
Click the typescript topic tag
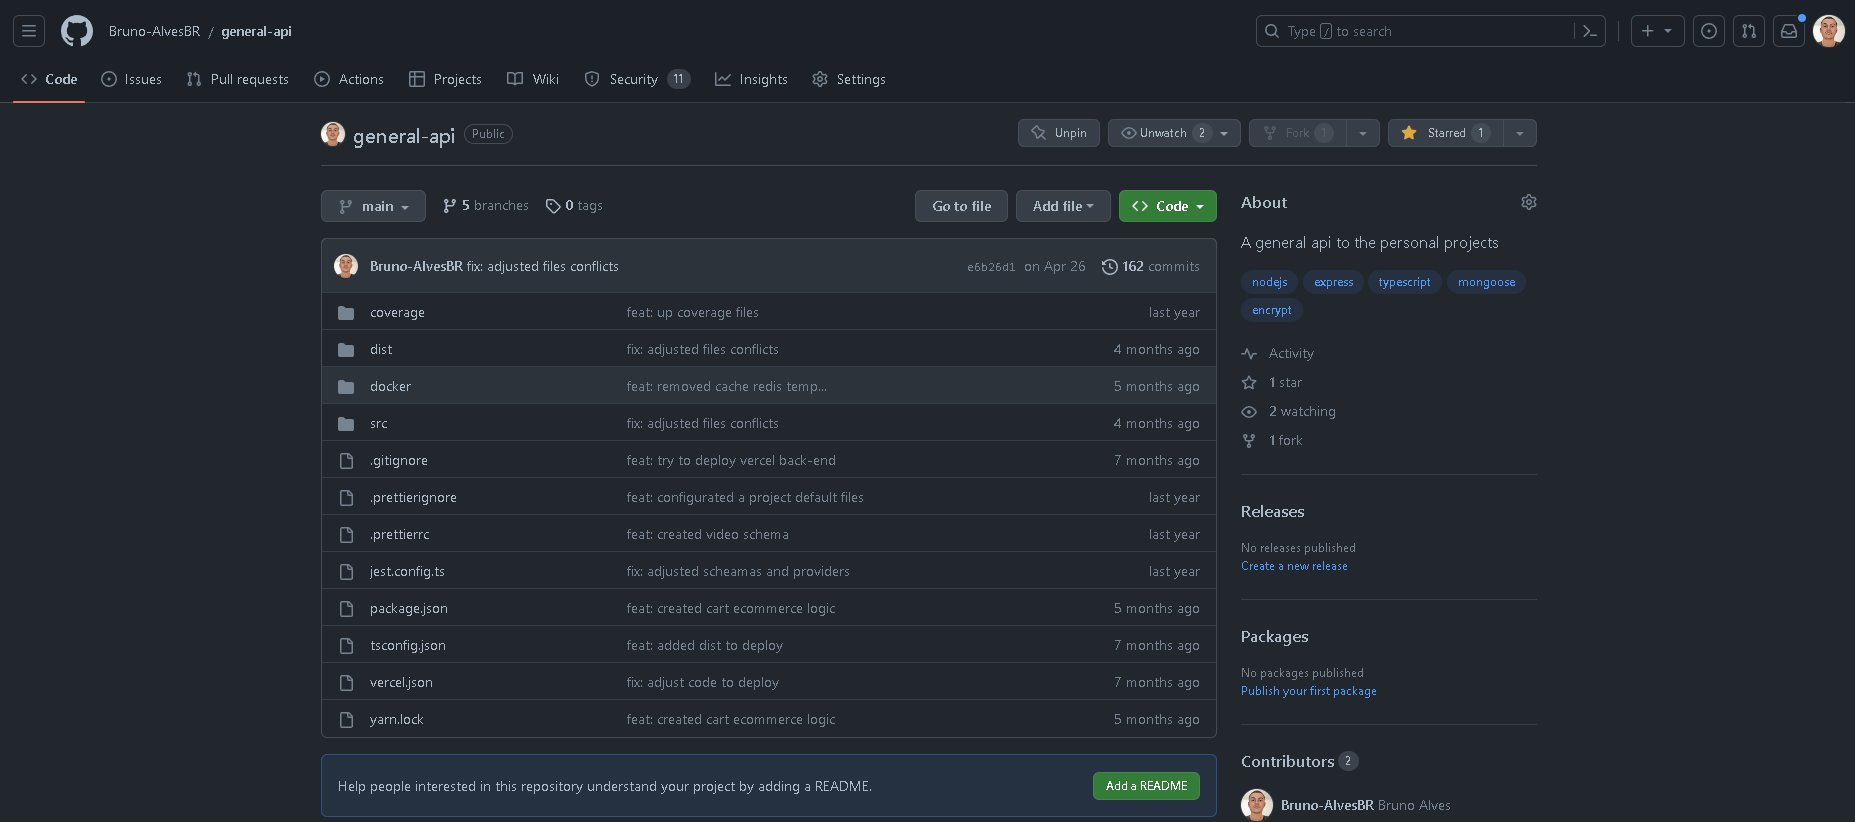[x=1404, y=282]
